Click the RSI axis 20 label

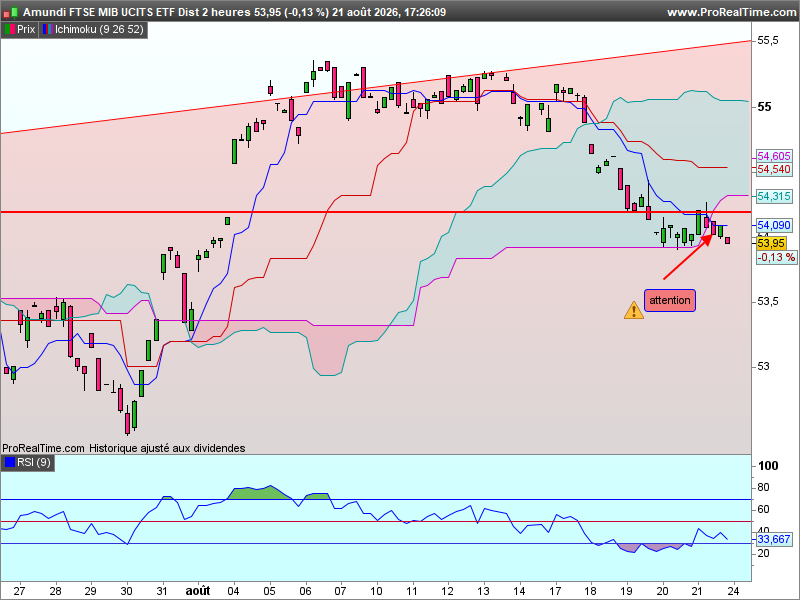tap(763, 554)
